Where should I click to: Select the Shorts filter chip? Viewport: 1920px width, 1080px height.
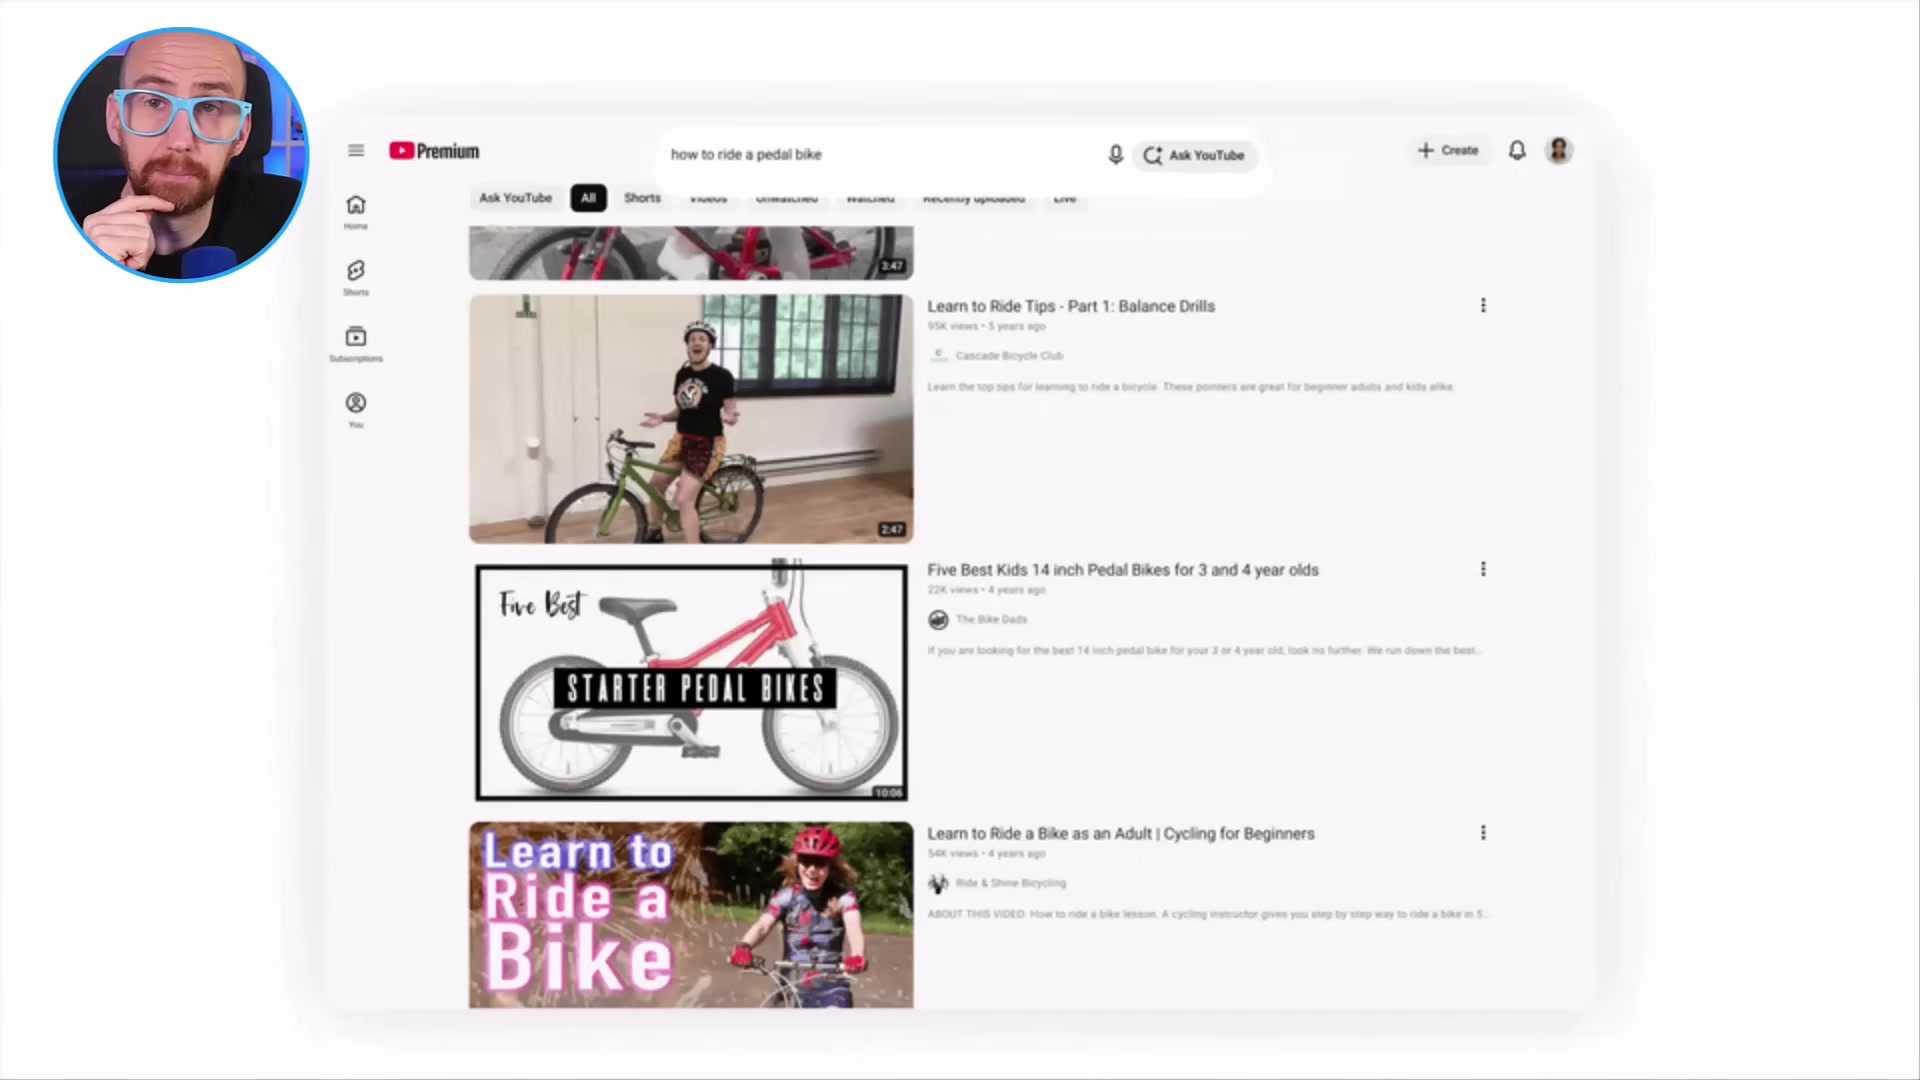pos(642,198)
